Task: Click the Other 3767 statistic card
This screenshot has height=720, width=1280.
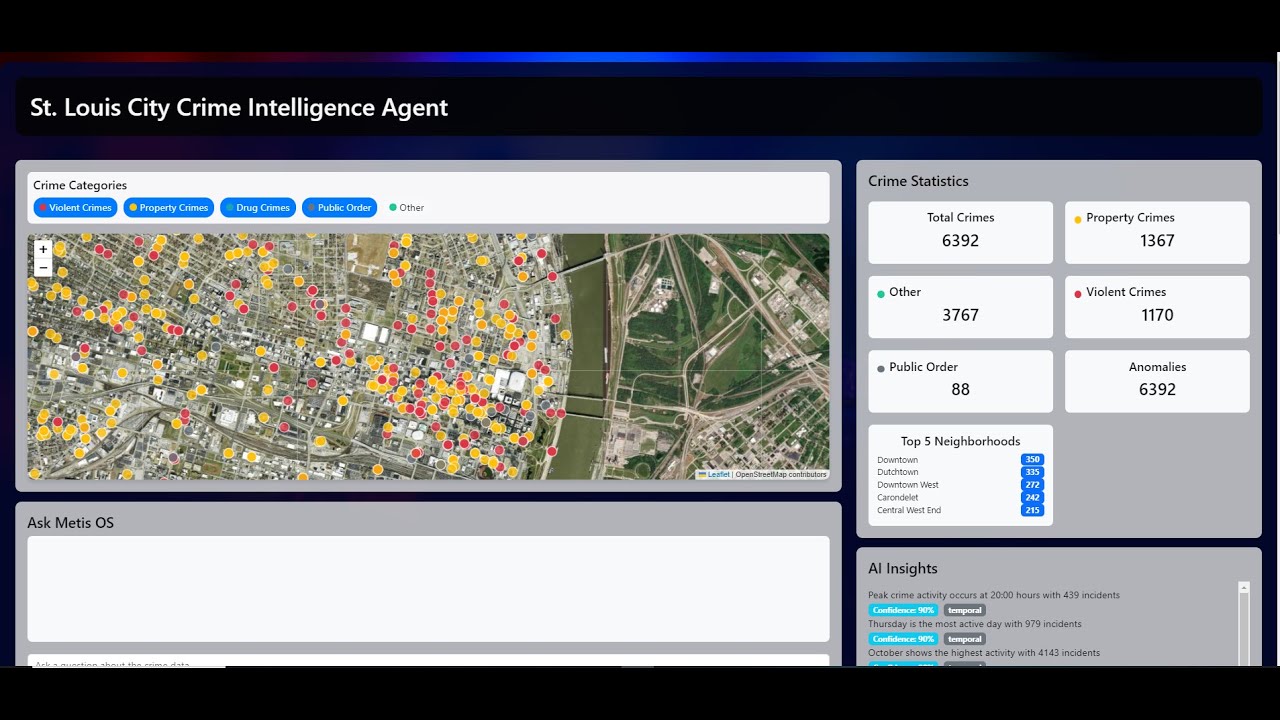Action: (x=960, y=307)
